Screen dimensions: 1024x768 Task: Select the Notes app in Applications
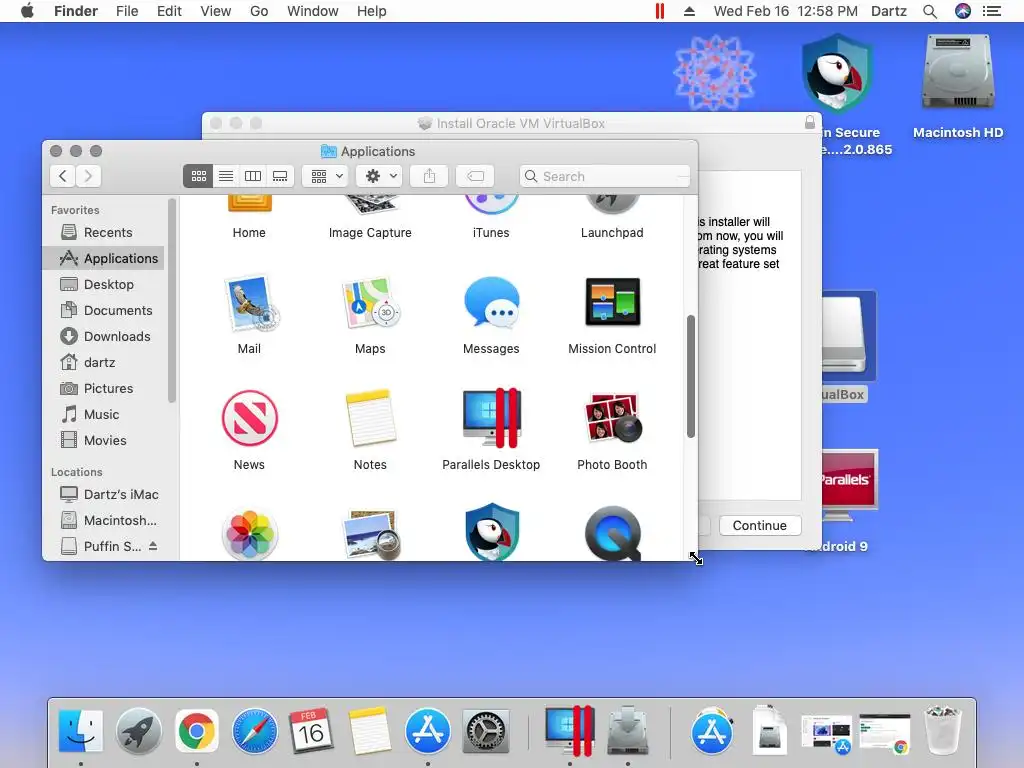370,418
